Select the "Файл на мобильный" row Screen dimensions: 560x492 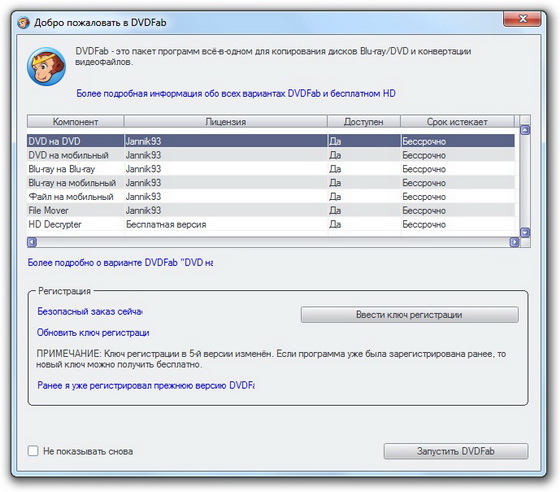click(271, 197)
